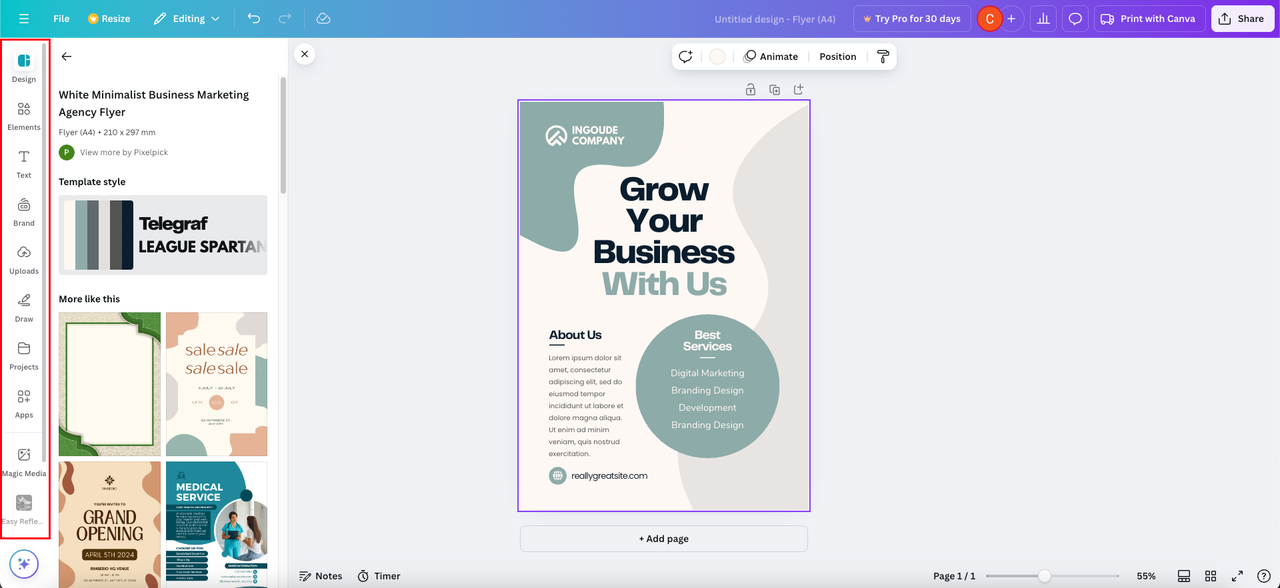Select the copy style paint roller icon

(x=883, y=57)
